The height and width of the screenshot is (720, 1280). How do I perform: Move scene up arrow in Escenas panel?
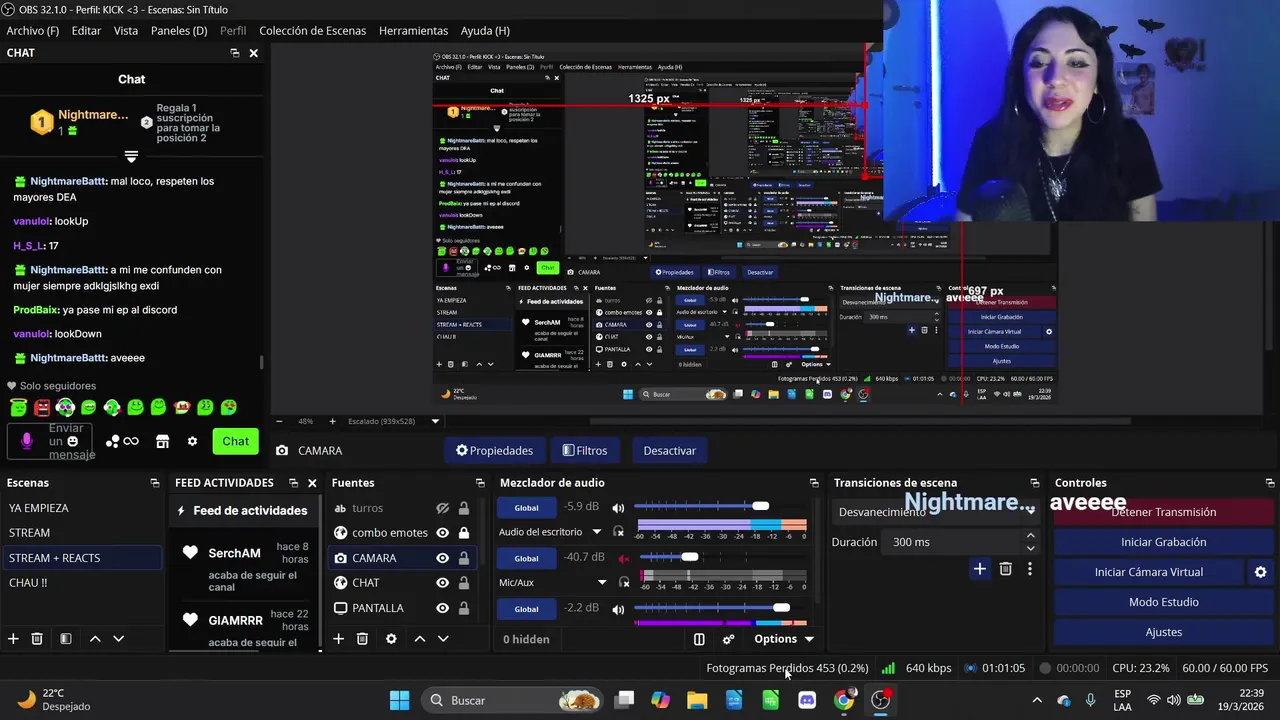(x=95, y=639)
